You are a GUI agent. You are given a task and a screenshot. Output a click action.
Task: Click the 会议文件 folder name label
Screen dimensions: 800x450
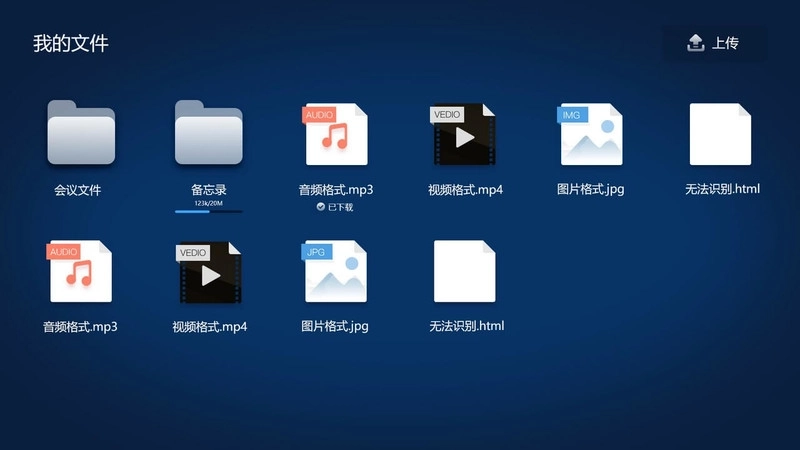(78, 189)
